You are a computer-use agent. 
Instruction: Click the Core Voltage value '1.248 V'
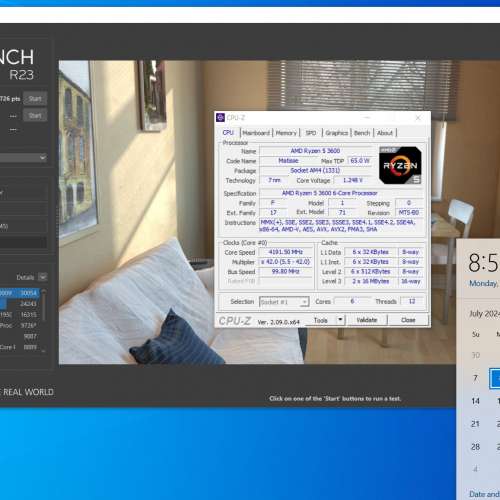coord(353,180)
